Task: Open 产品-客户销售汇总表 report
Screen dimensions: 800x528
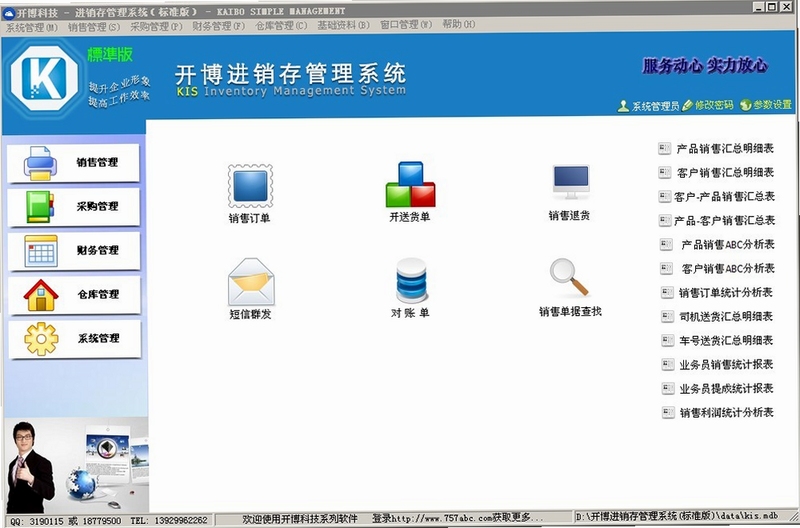Action: (724, 220)
